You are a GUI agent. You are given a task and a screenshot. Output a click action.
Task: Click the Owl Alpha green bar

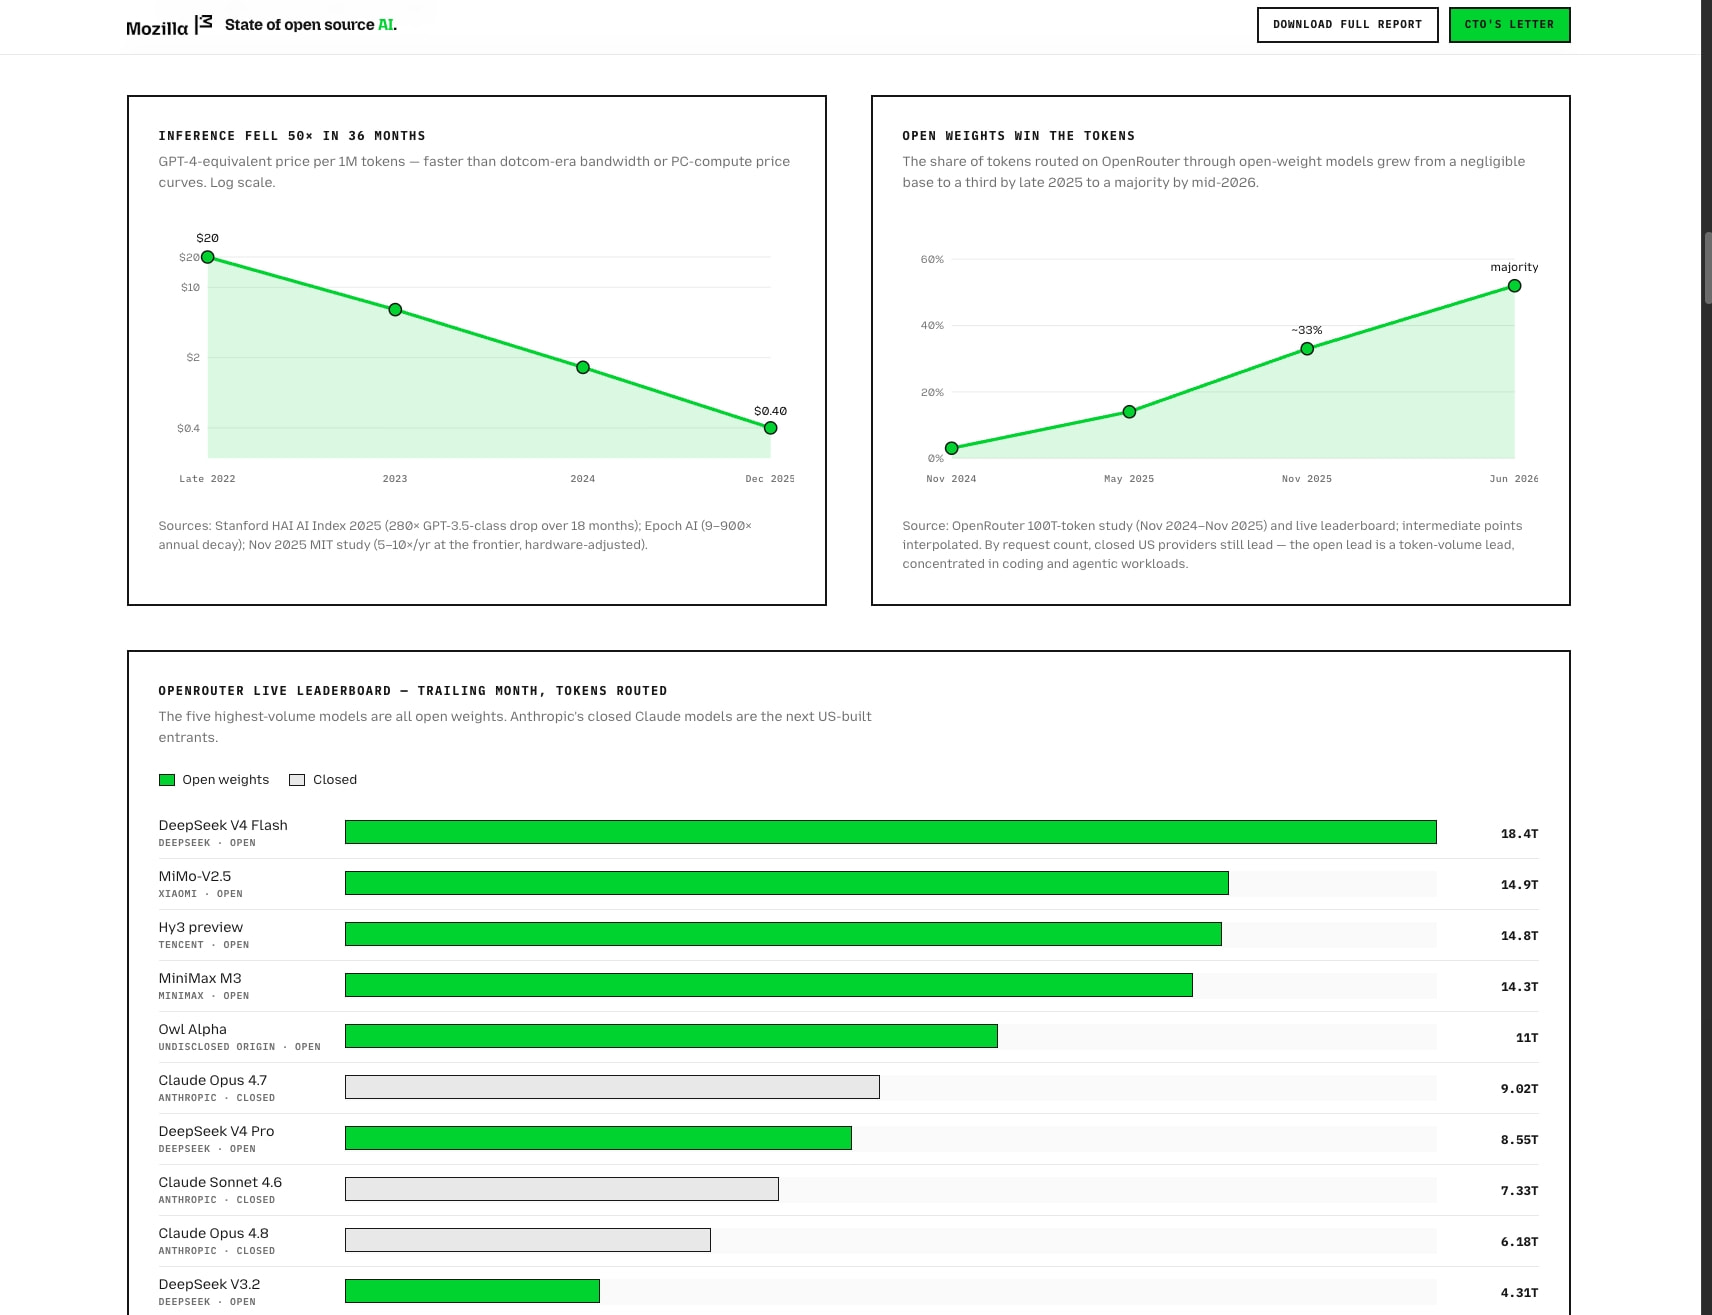coord(671,1036)
